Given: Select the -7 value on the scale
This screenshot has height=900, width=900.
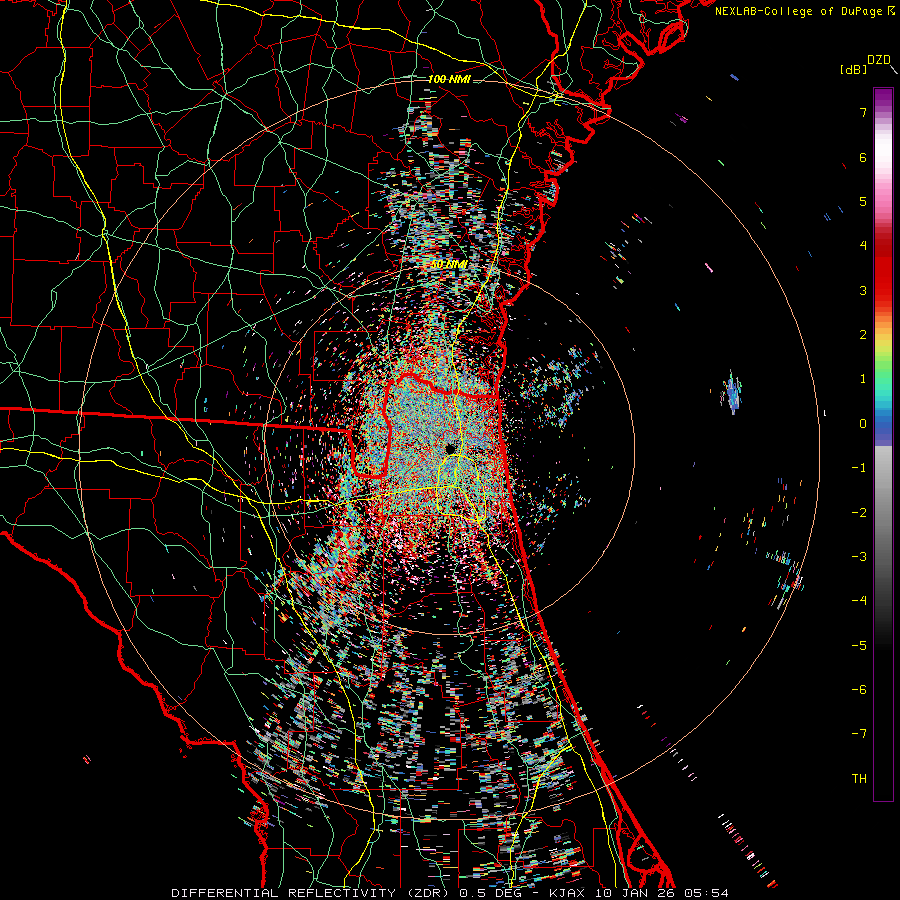Looking at the screenshot, I should [x=859, y=734].
